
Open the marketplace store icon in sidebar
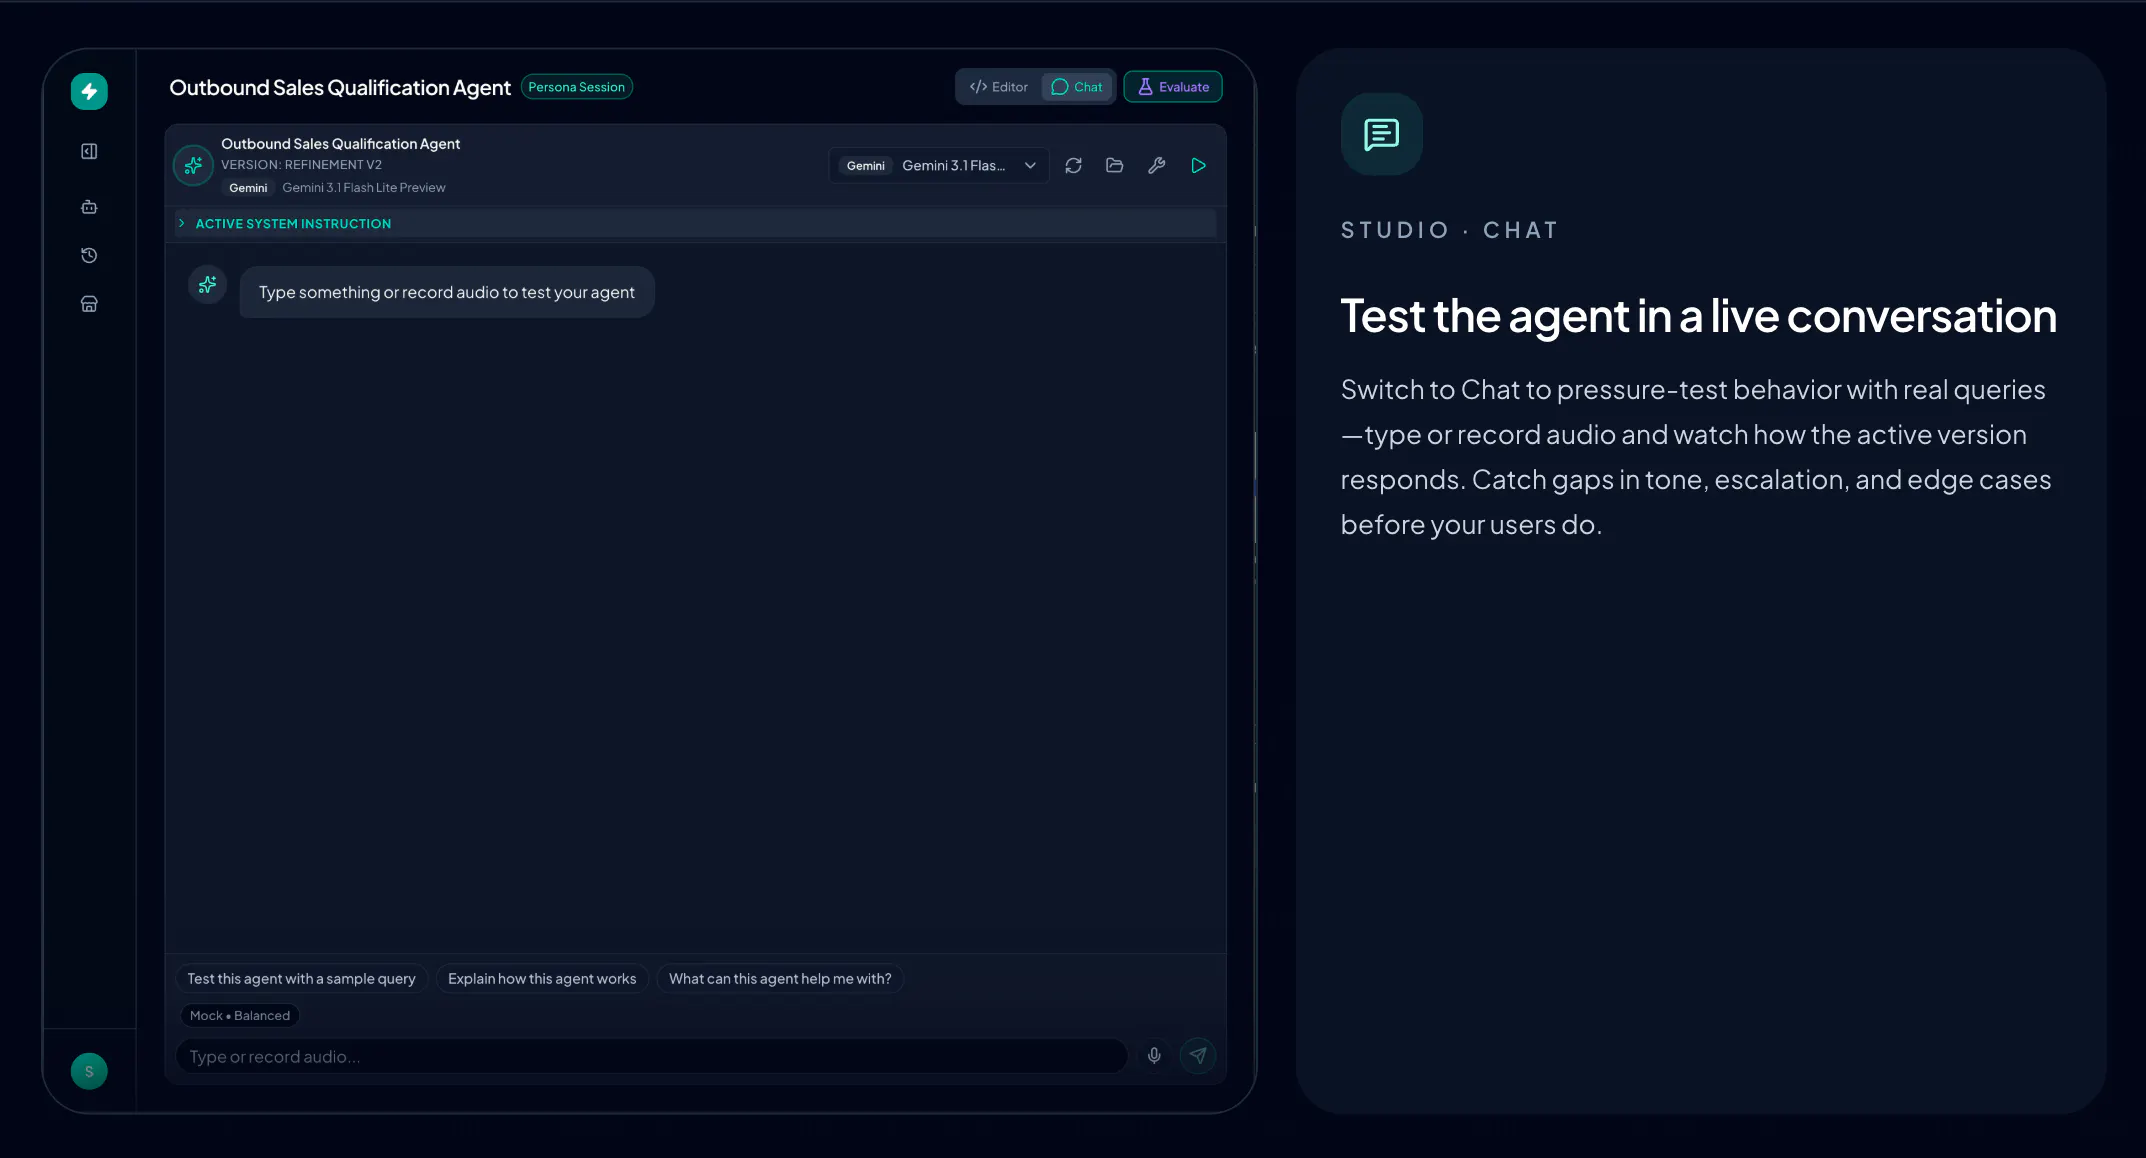[89, 304]
